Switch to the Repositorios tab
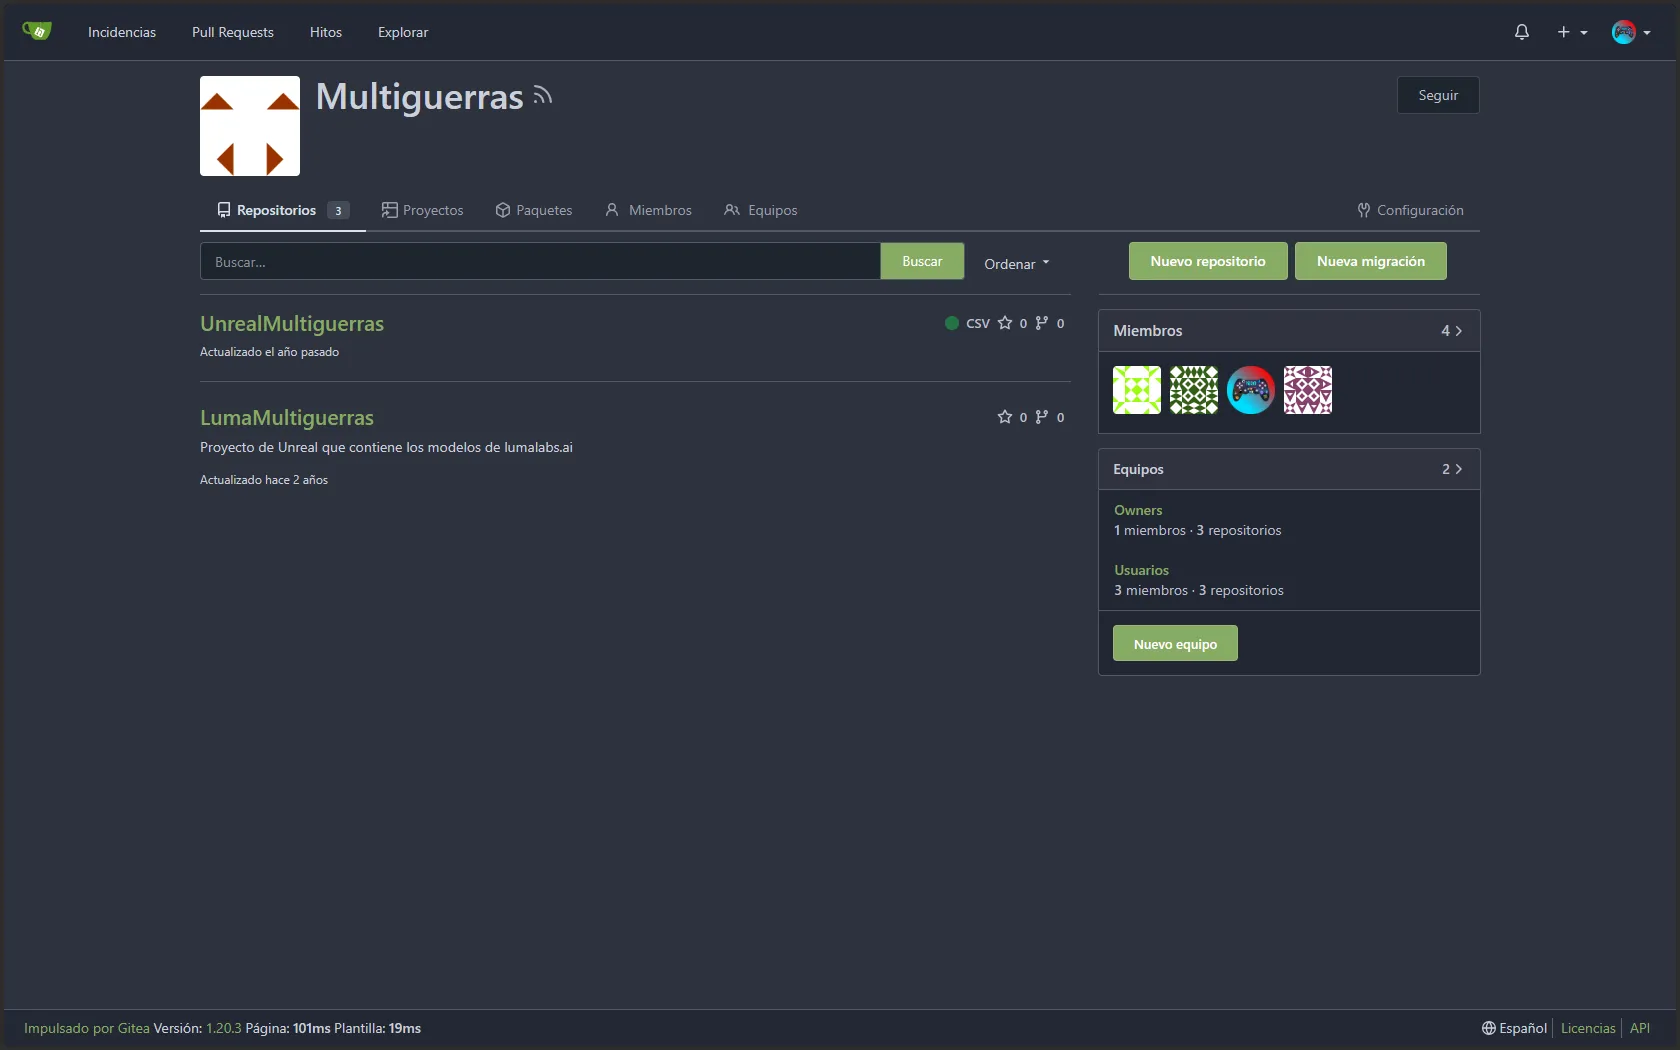The image size is (1680, 1050). 283,210
